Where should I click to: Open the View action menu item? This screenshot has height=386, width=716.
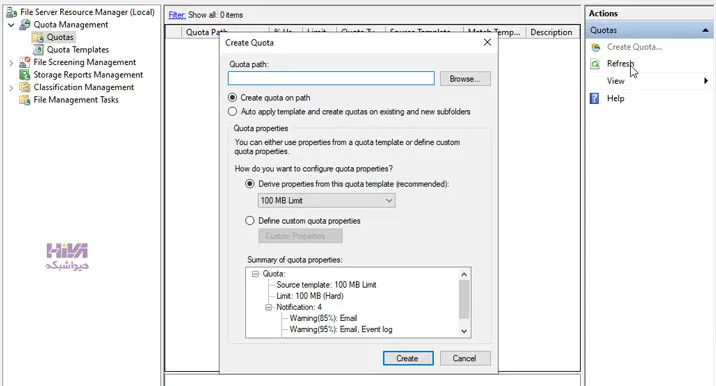pos(616,81)
